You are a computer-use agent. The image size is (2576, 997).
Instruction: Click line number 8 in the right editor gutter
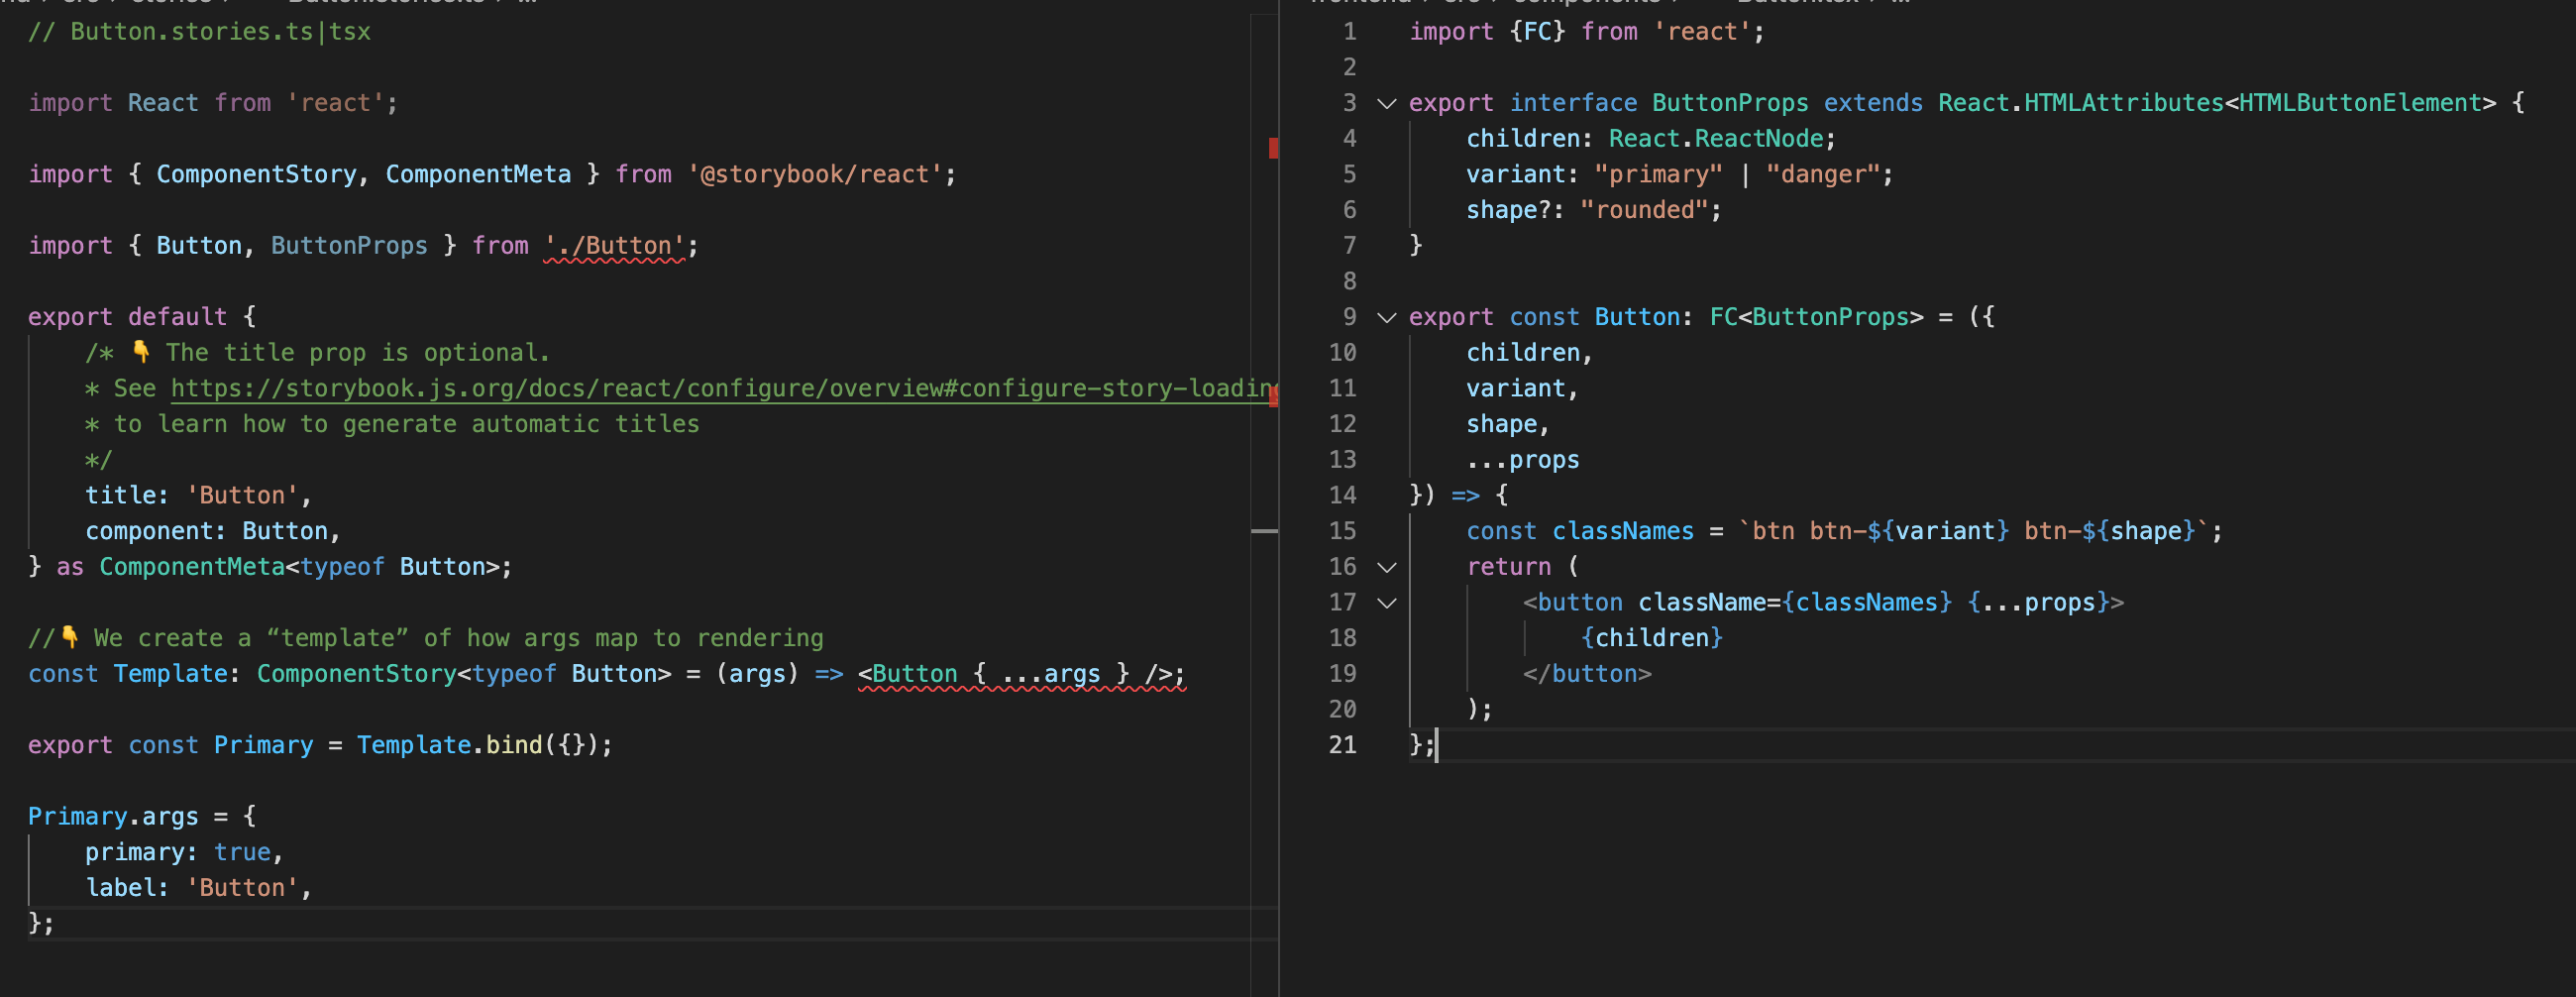point(1349,282)
